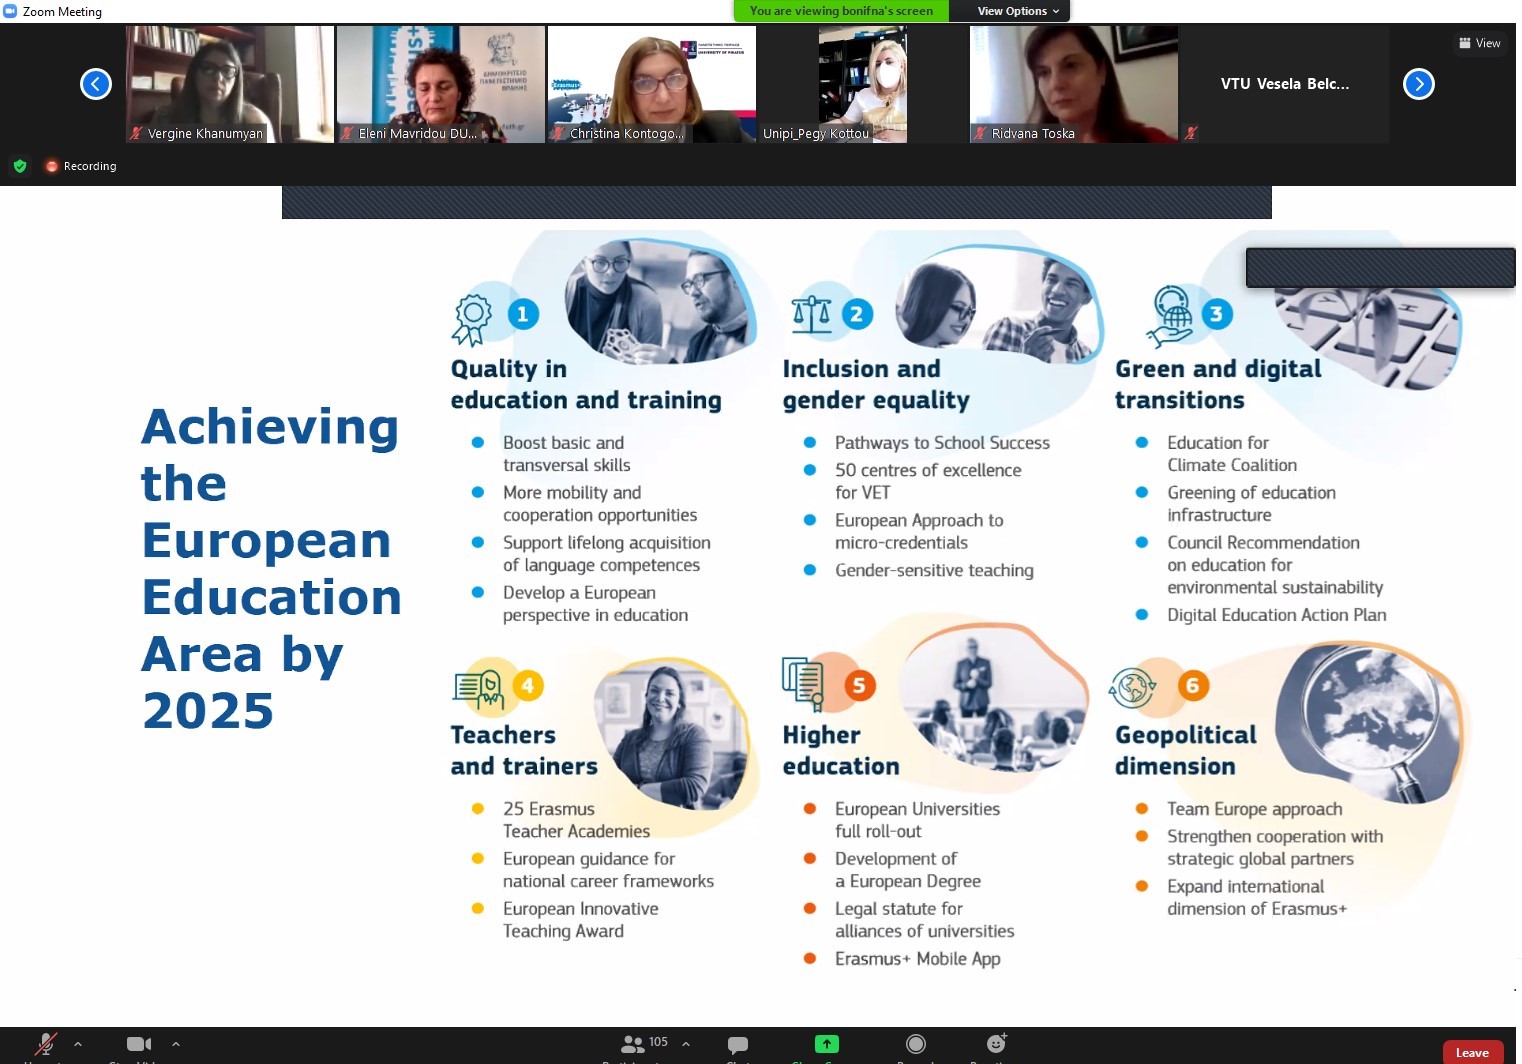
Task: Click the orange number 5 circle
Action: tap(859, 685)
